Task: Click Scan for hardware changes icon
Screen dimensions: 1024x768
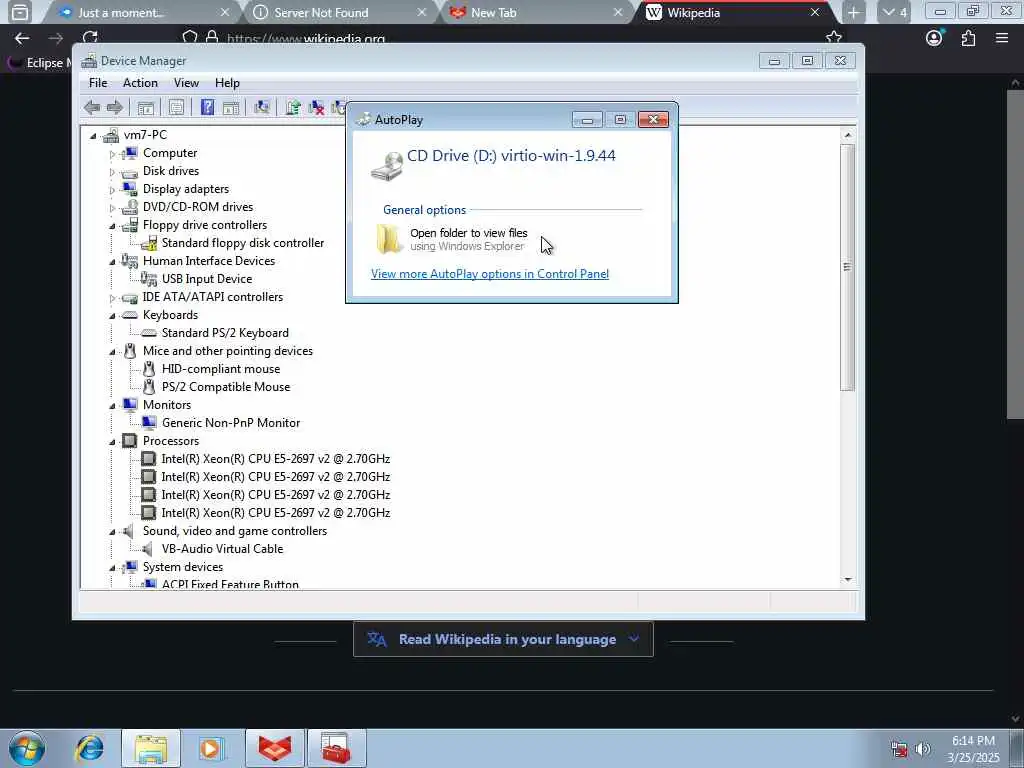Action: [x=262, y=107]
